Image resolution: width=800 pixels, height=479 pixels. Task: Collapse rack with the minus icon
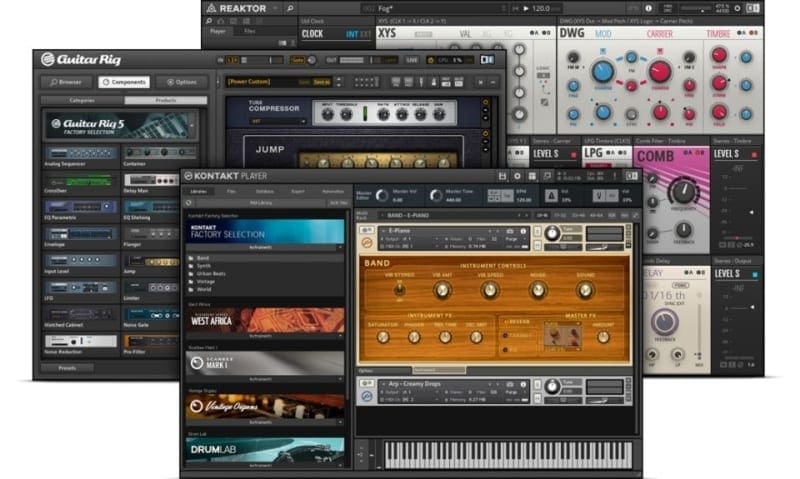(493, 82)
